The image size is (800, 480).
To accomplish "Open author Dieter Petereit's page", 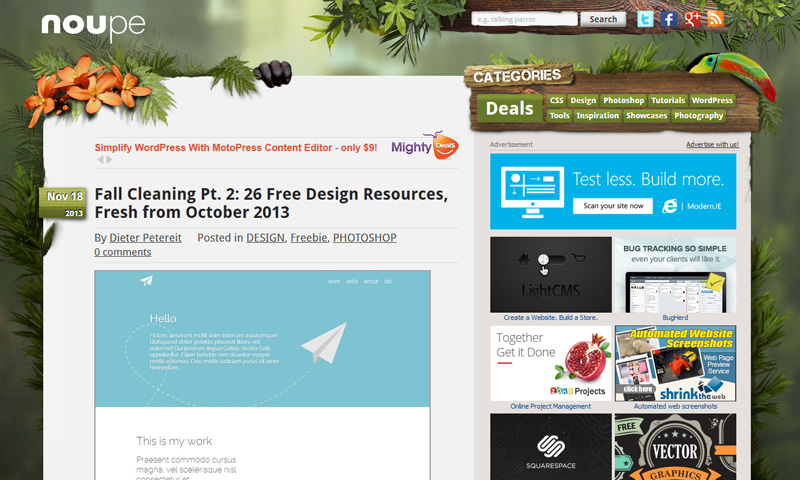I will coord(145,238).
